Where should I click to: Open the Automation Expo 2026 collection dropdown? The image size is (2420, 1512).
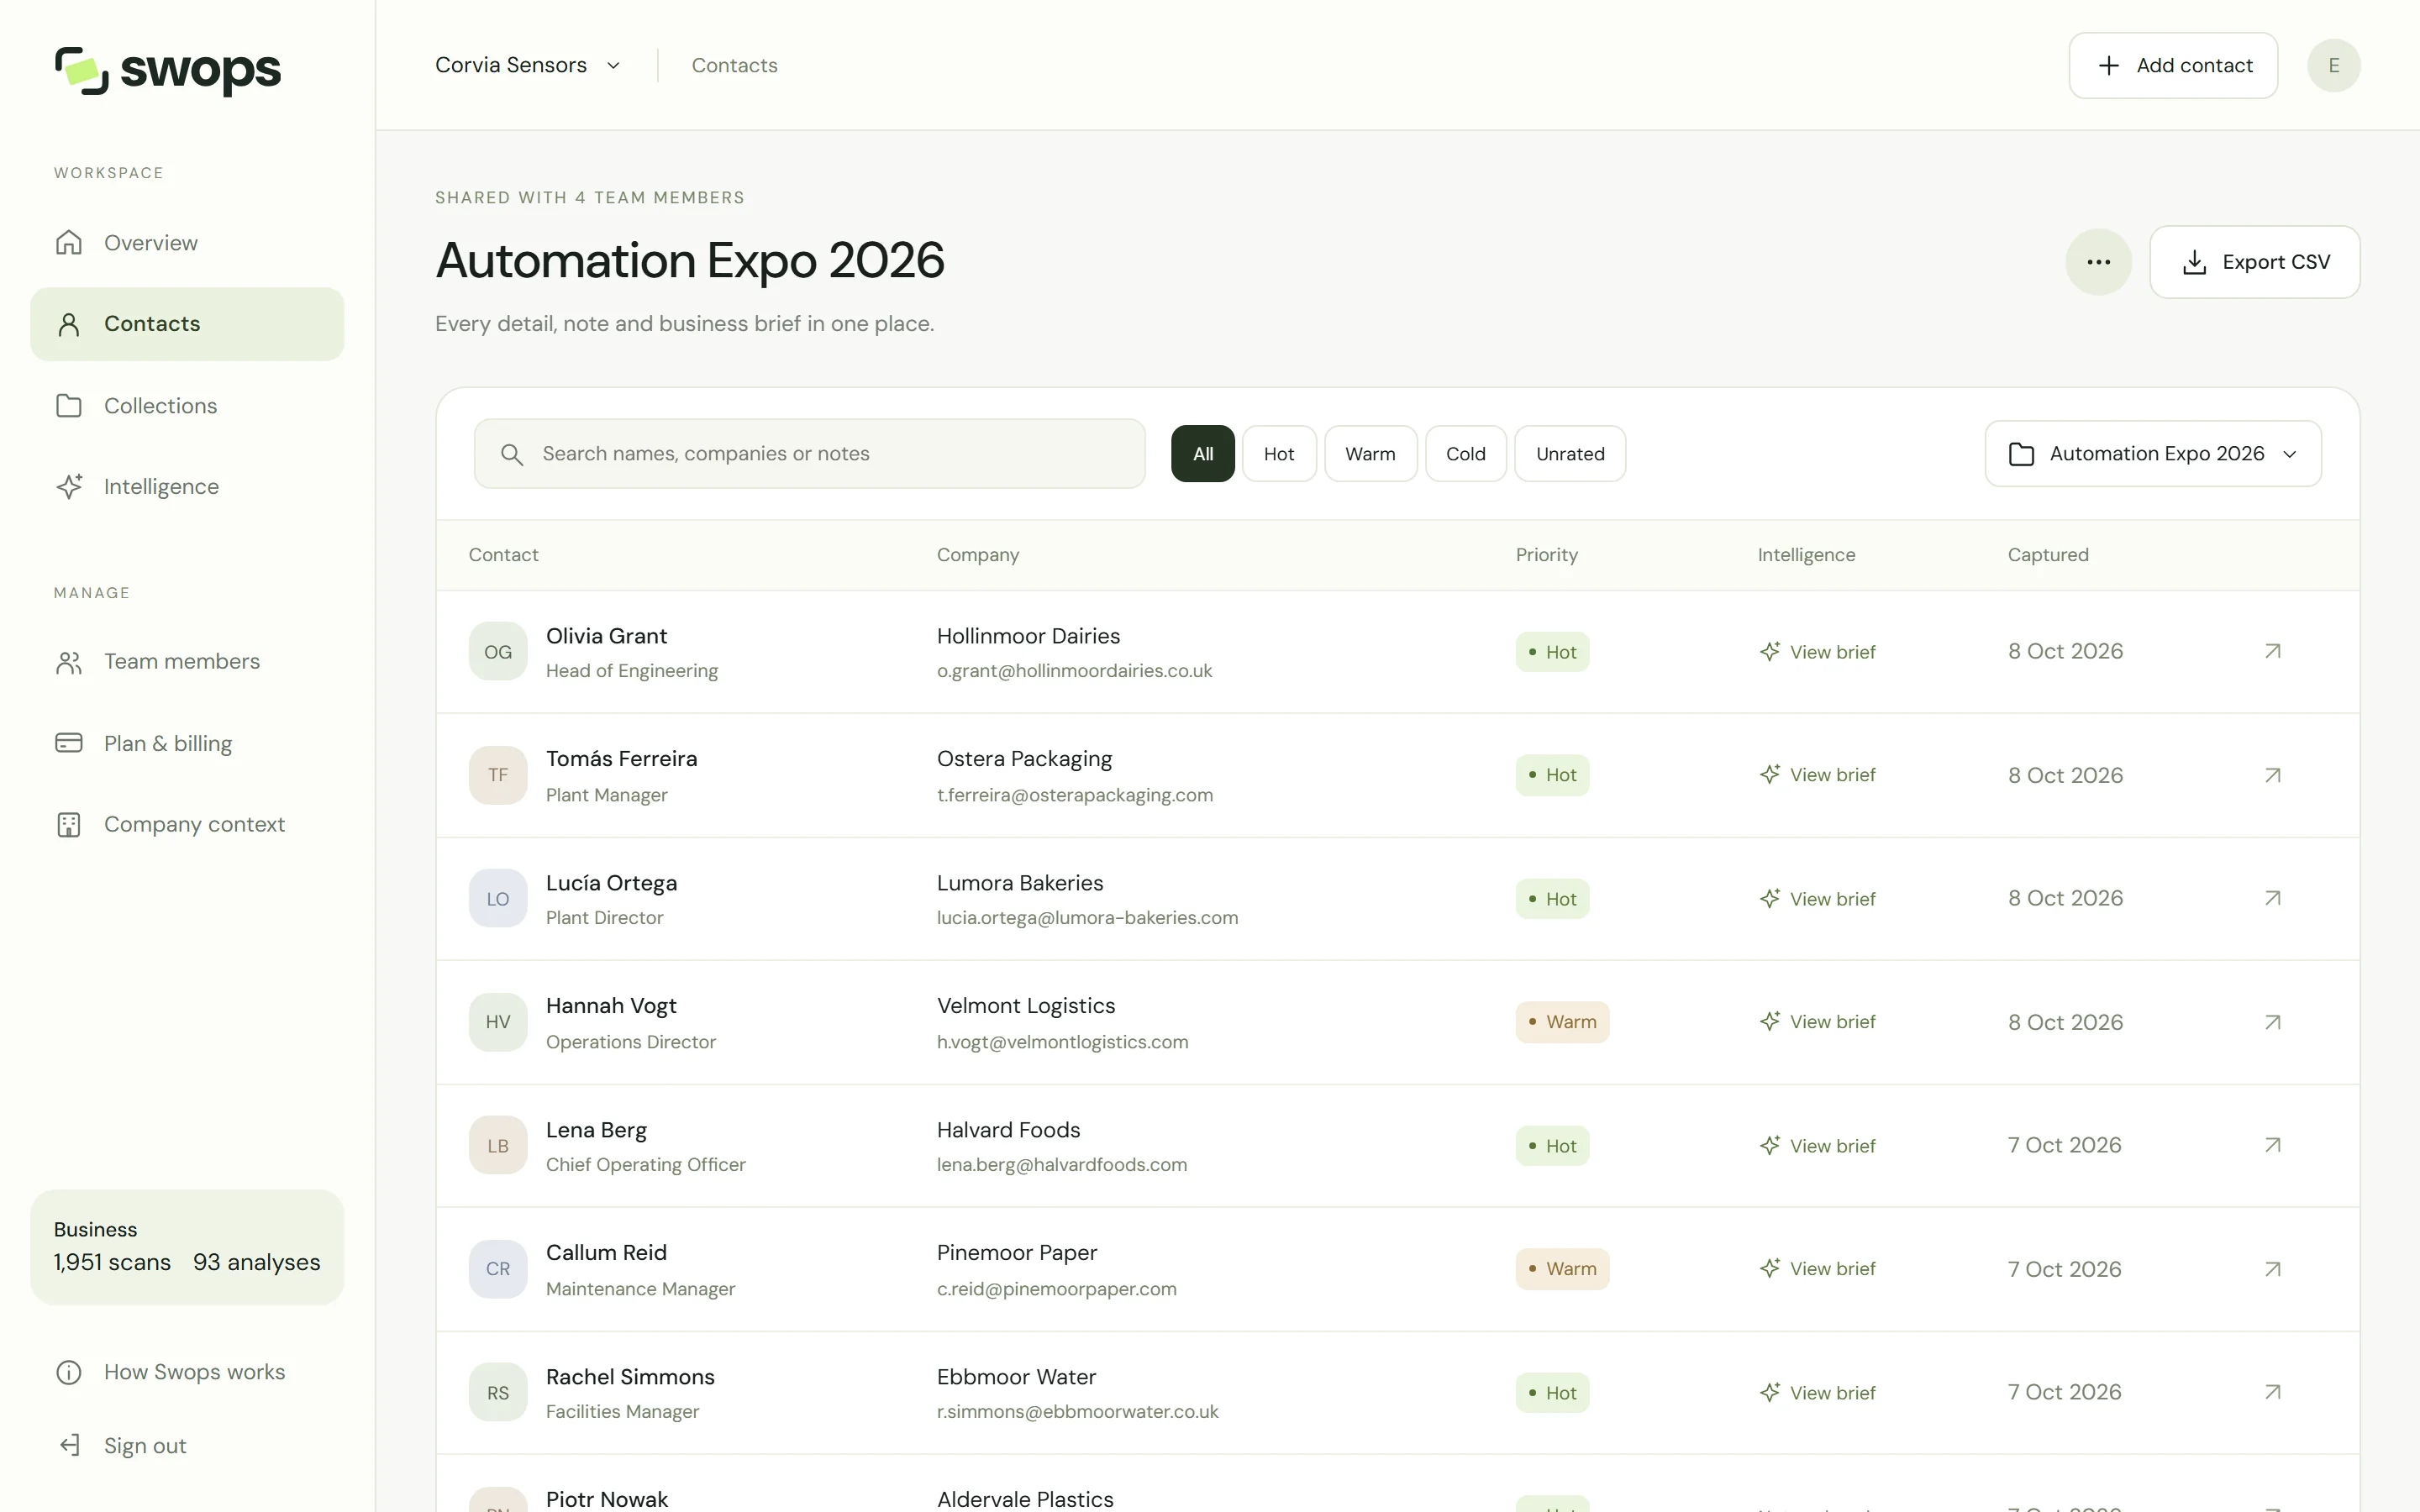click(2152, 454)
